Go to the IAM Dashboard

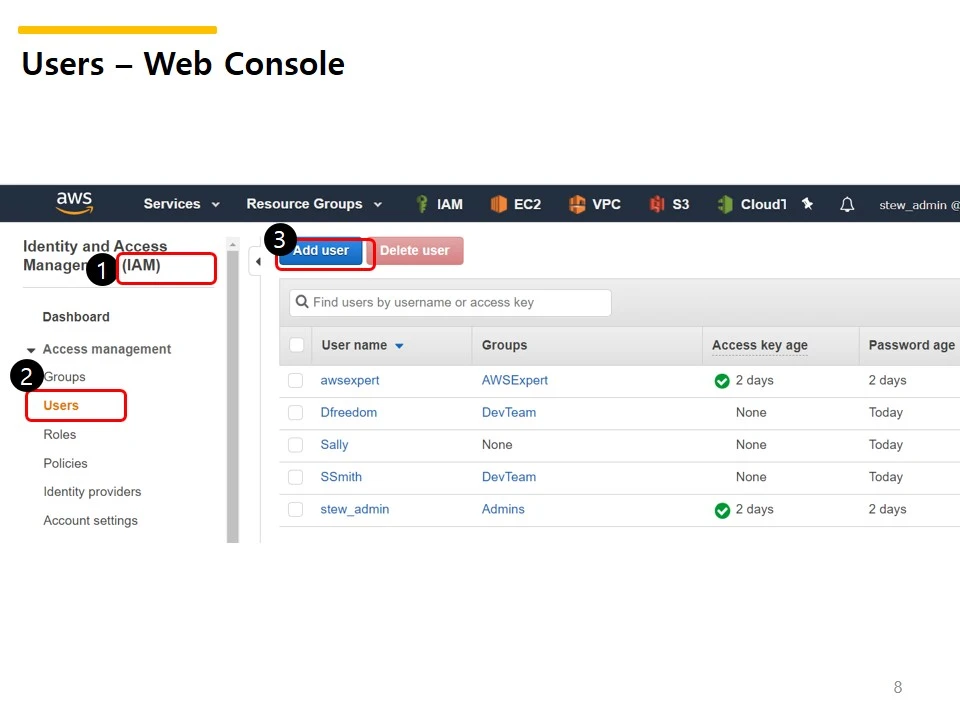(76, 317)
